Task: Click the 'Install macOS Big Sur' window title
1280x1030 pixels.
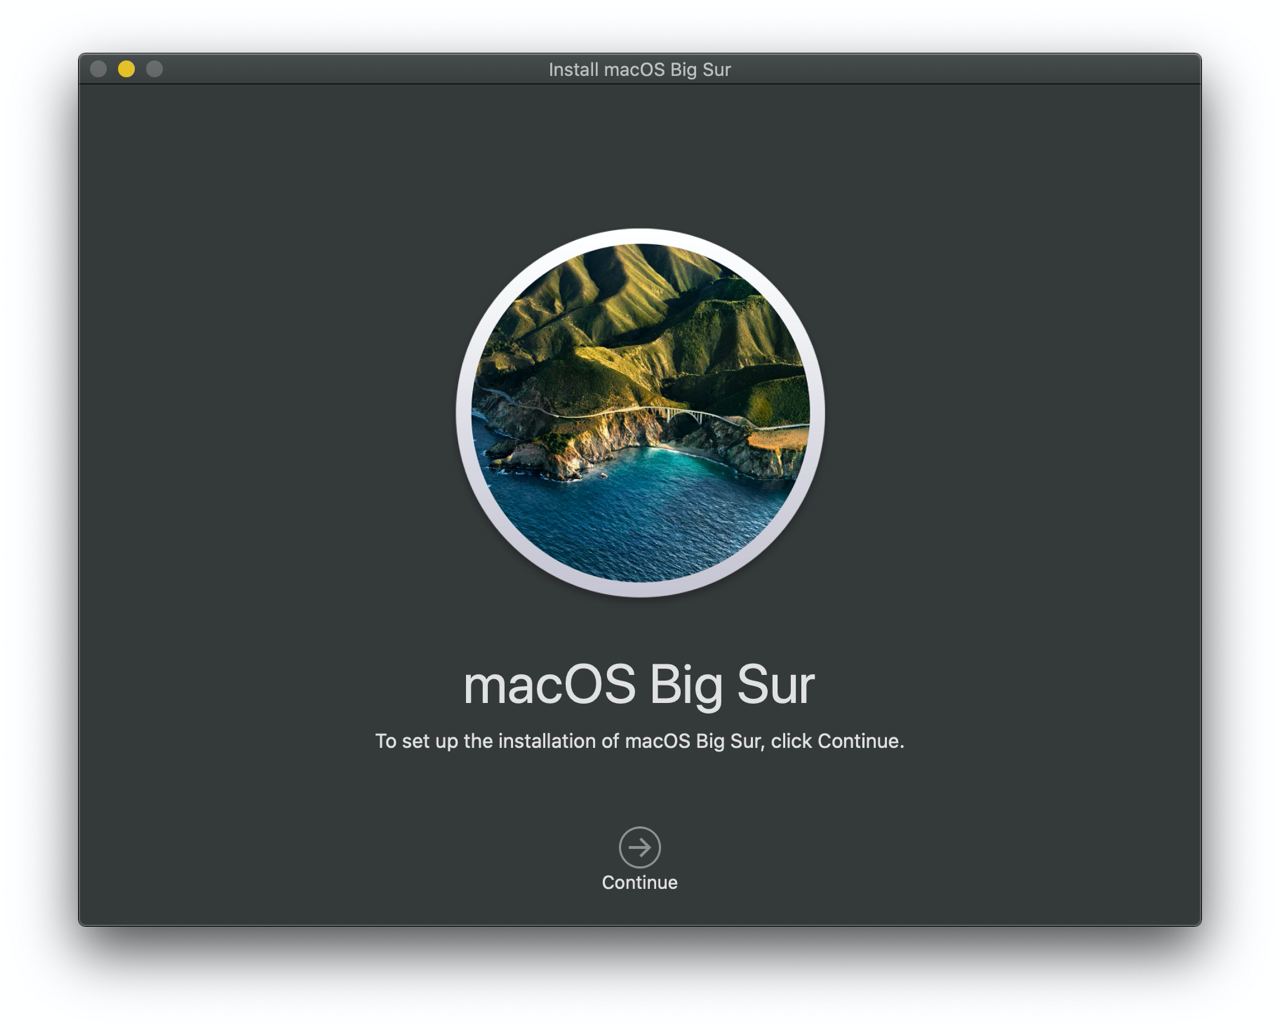Action: coord(640,69)
